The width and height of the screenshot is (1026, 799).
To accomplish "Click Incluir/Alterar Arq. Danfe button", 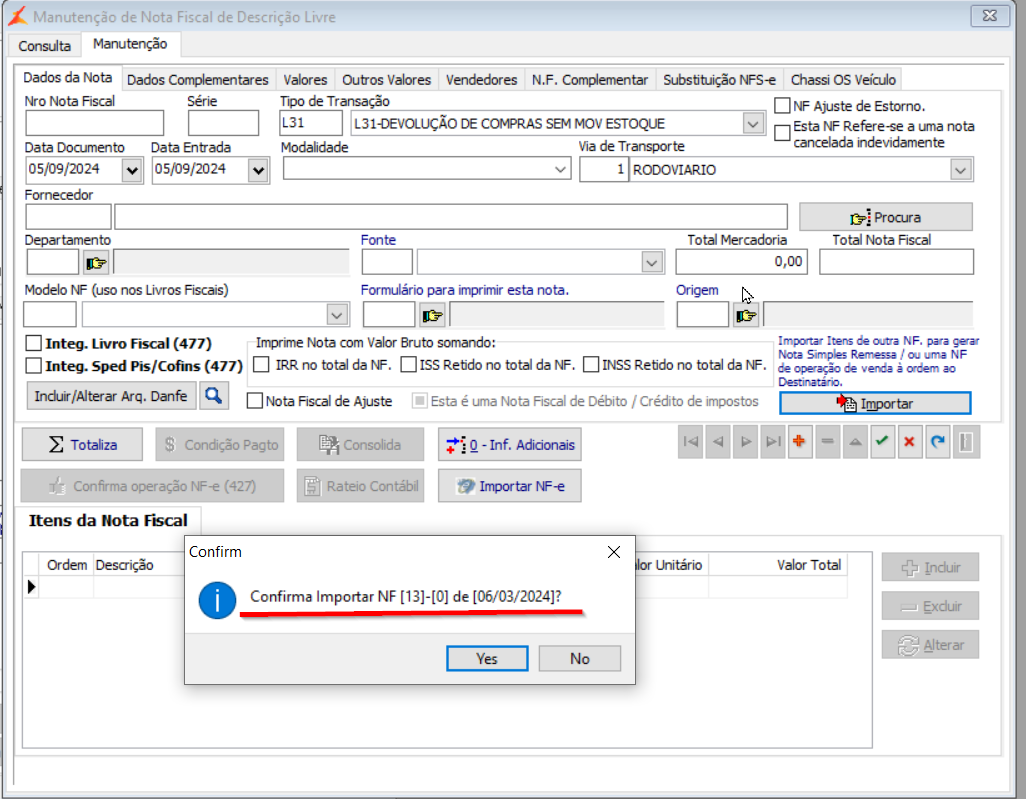I will point(111,396).
